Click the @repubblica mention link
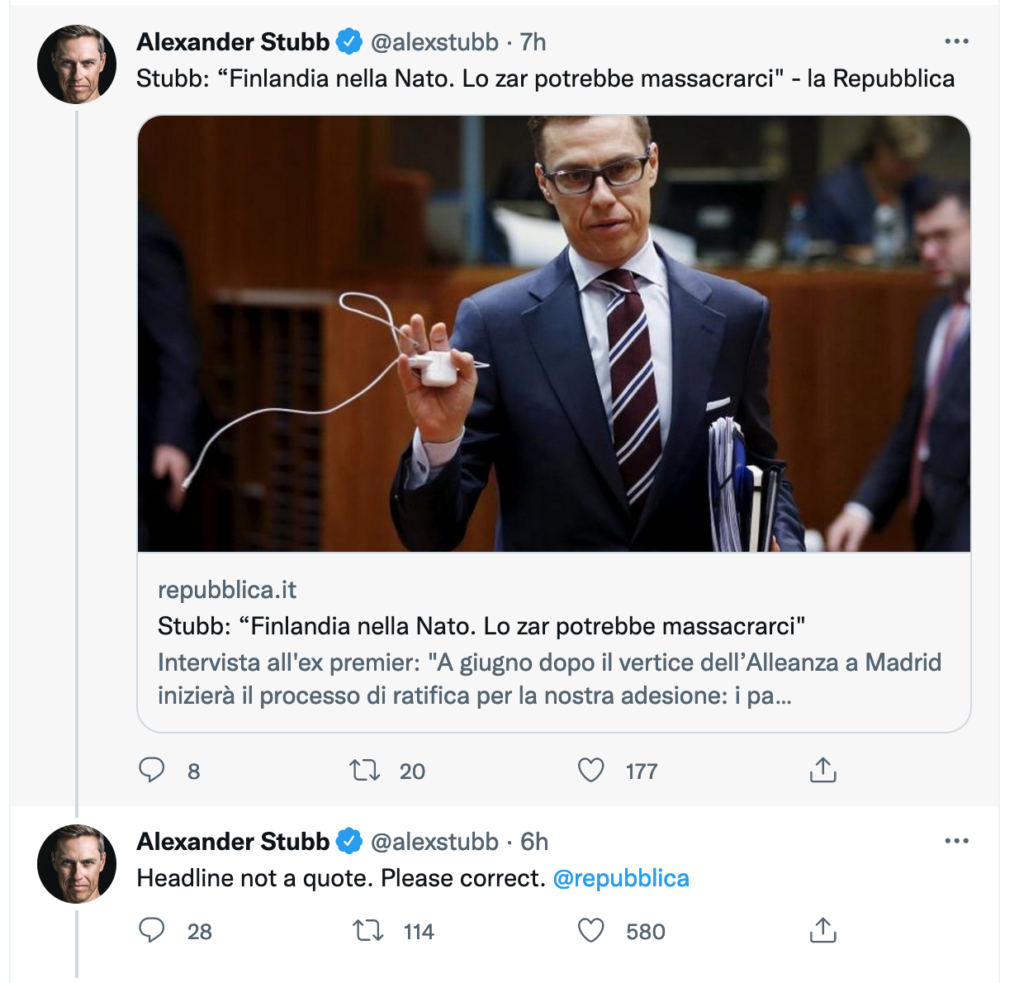The width and height of the screenshot is (1024, 983). pos(621,879)
